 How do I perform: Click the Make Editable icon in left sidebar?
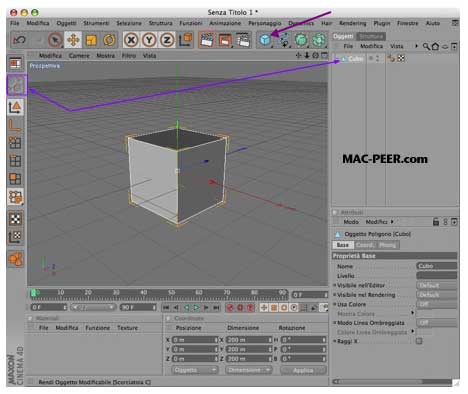16,85
